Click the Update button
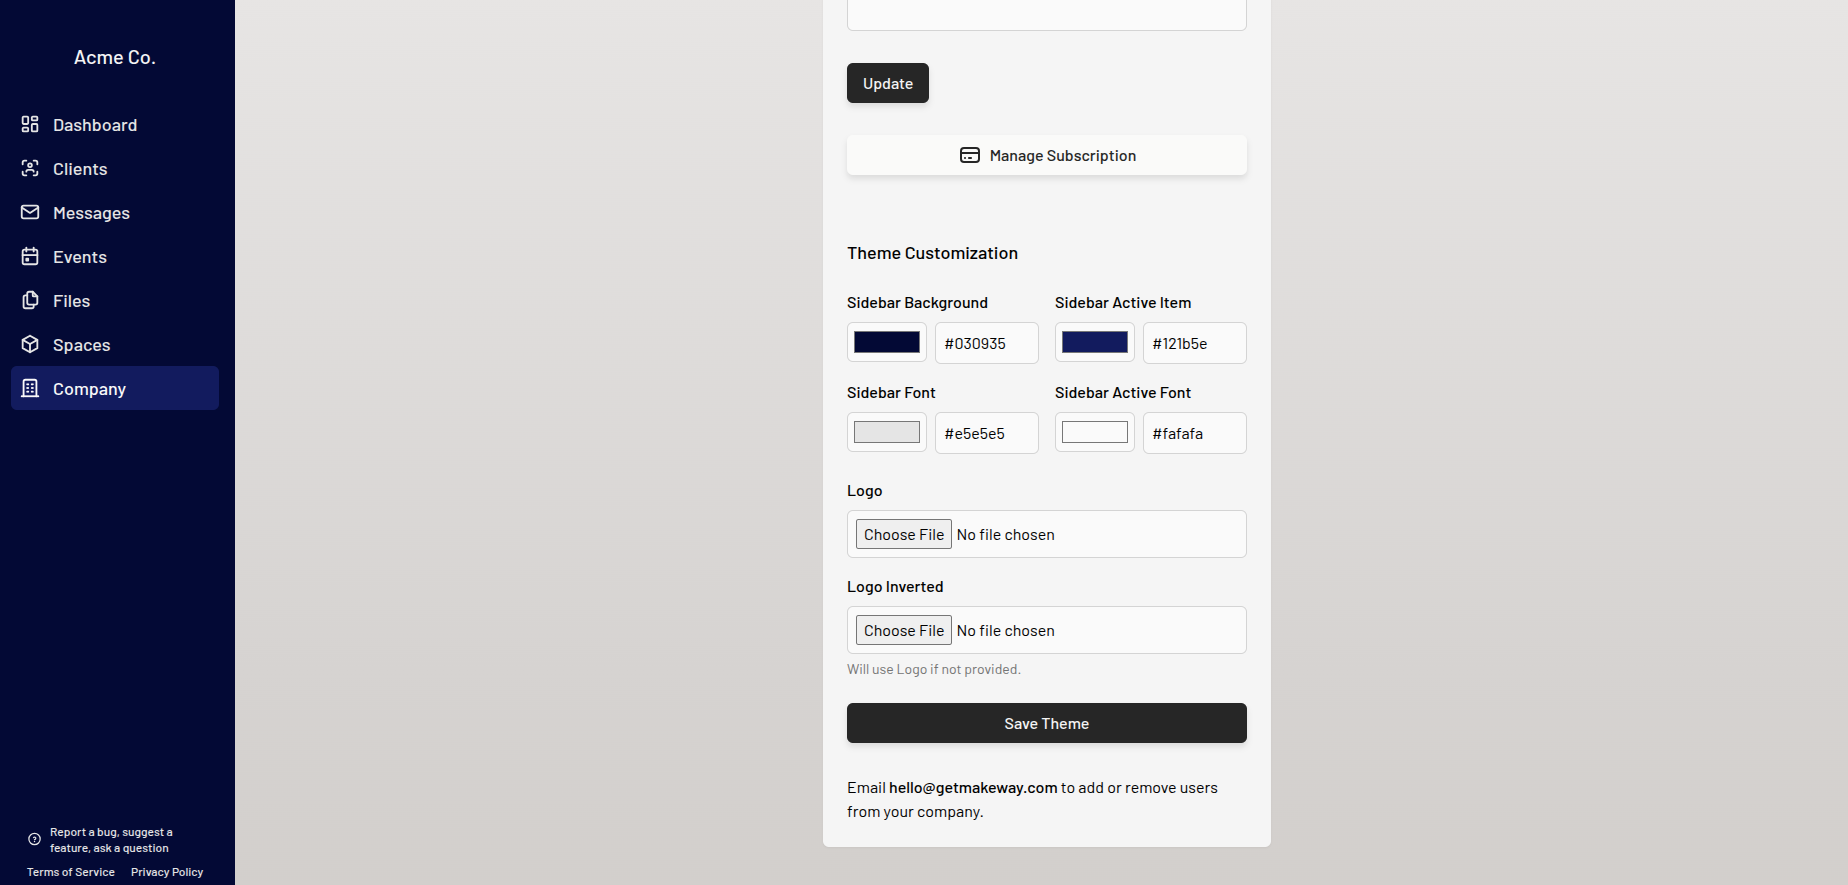 coord(888,83)
